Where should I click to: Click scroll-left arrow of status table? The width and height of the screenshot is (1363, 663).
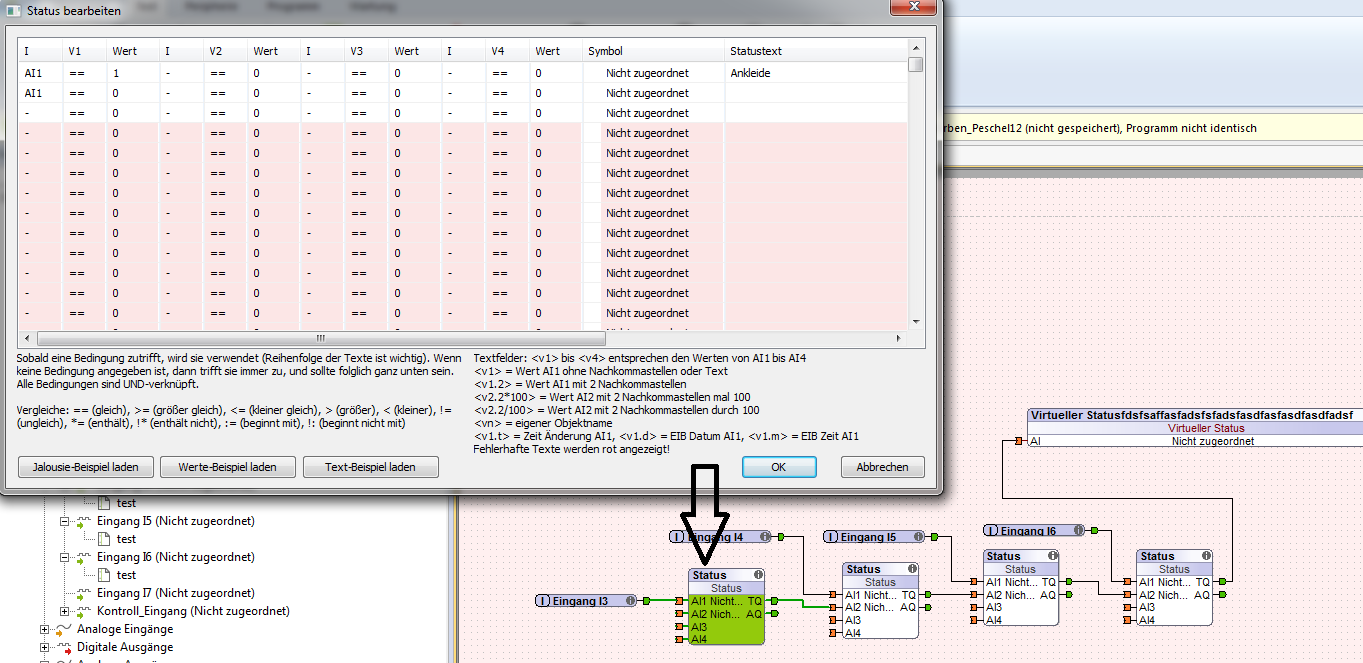[x=27, y=338]
